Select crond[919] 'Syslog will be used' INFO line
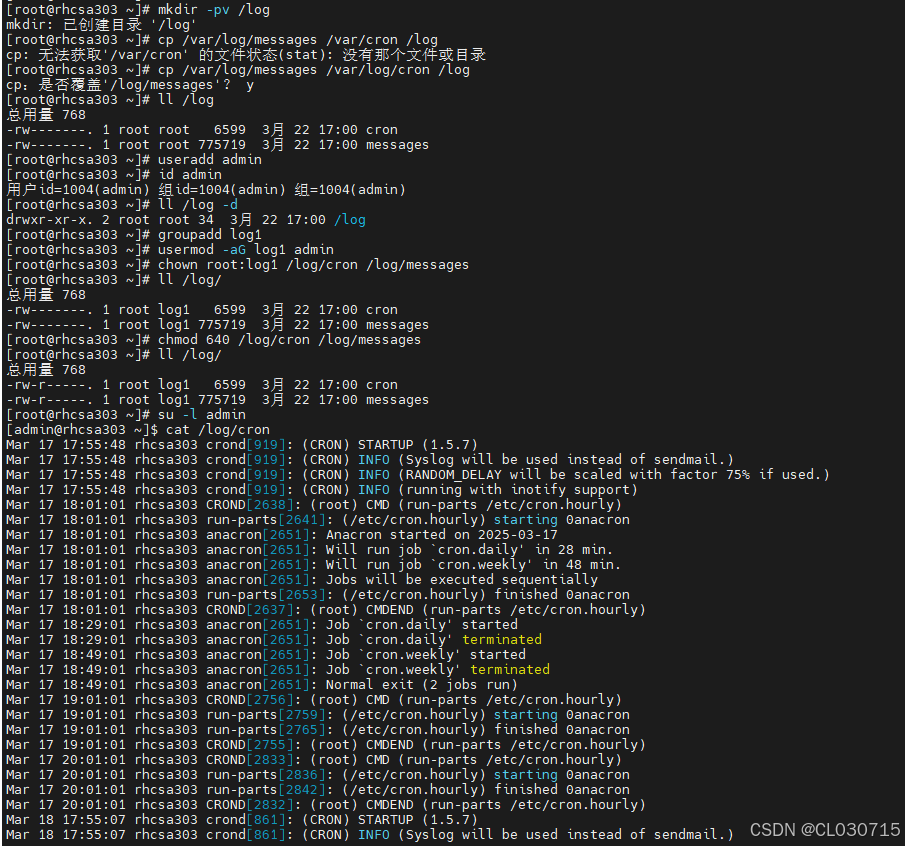The width and height of the screenshot is (905, 846). pos(370,460)
